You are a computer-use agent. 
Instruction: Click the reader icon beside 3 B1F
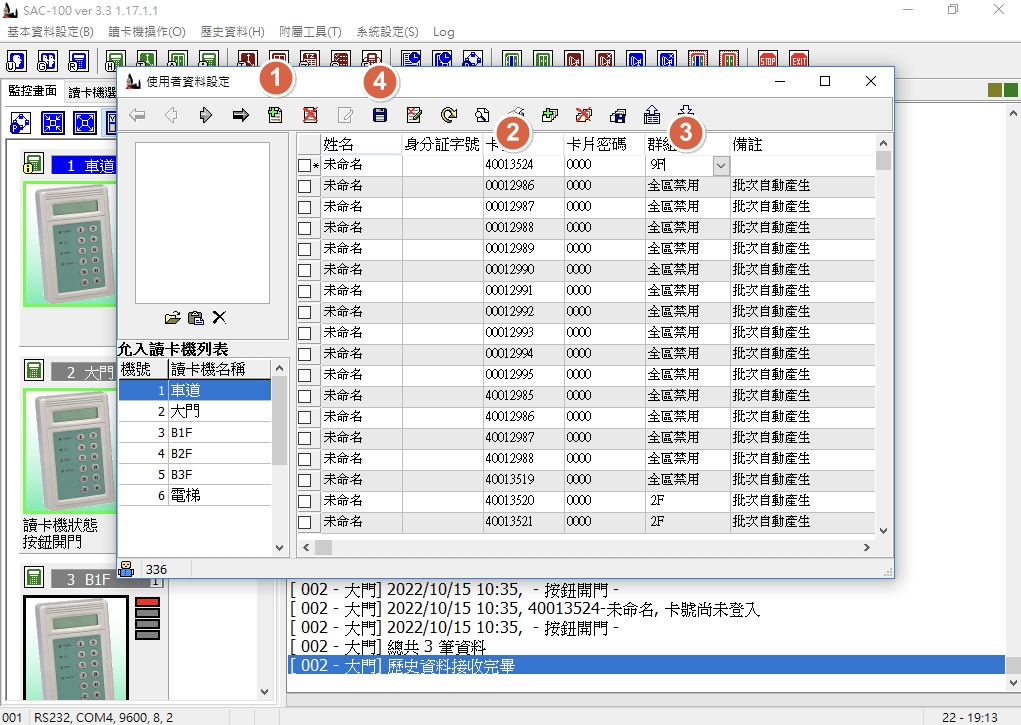pos(34,577)
